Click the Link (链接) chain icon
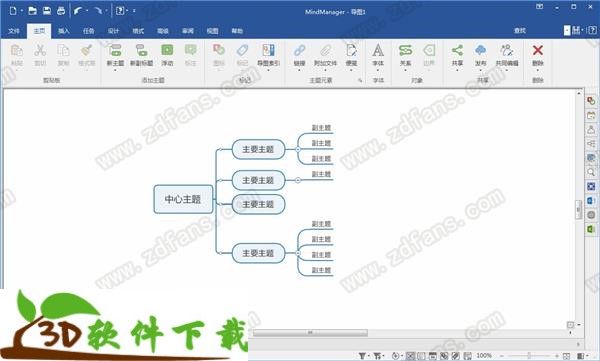This screenshot has width=600, height=361. pos(299,50)
